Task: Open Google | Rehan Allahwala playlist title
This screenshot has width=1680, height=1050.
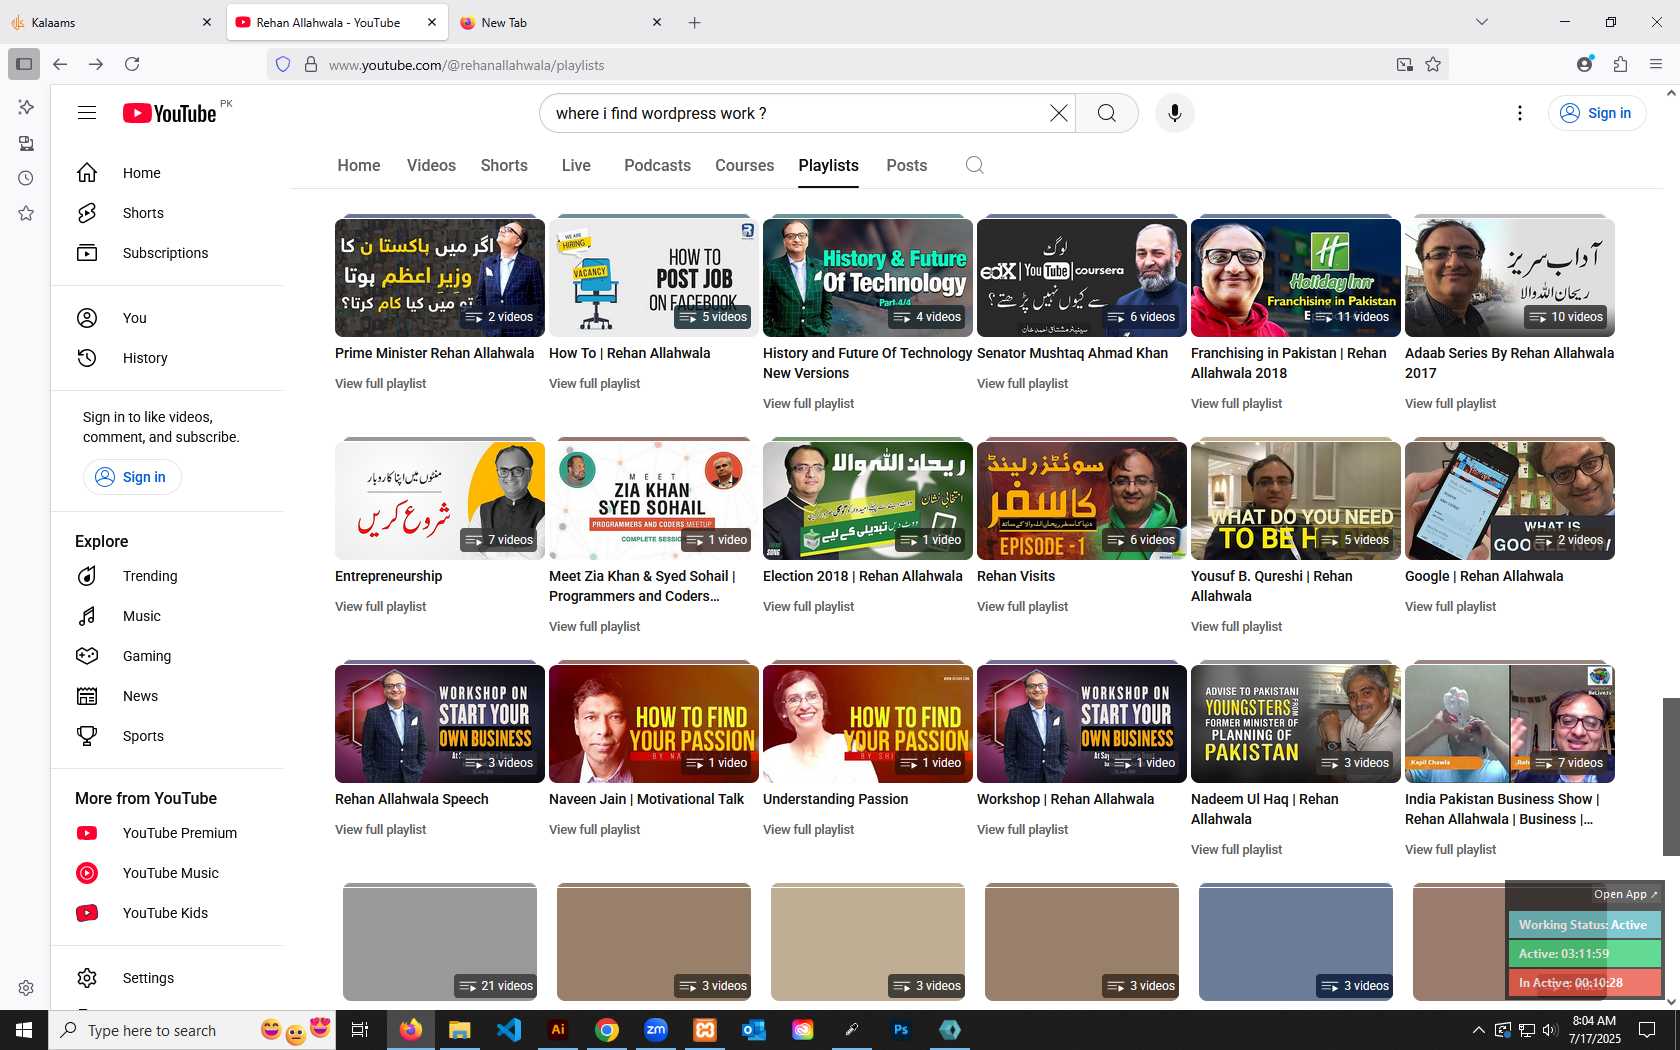Action: point(1484,576)
